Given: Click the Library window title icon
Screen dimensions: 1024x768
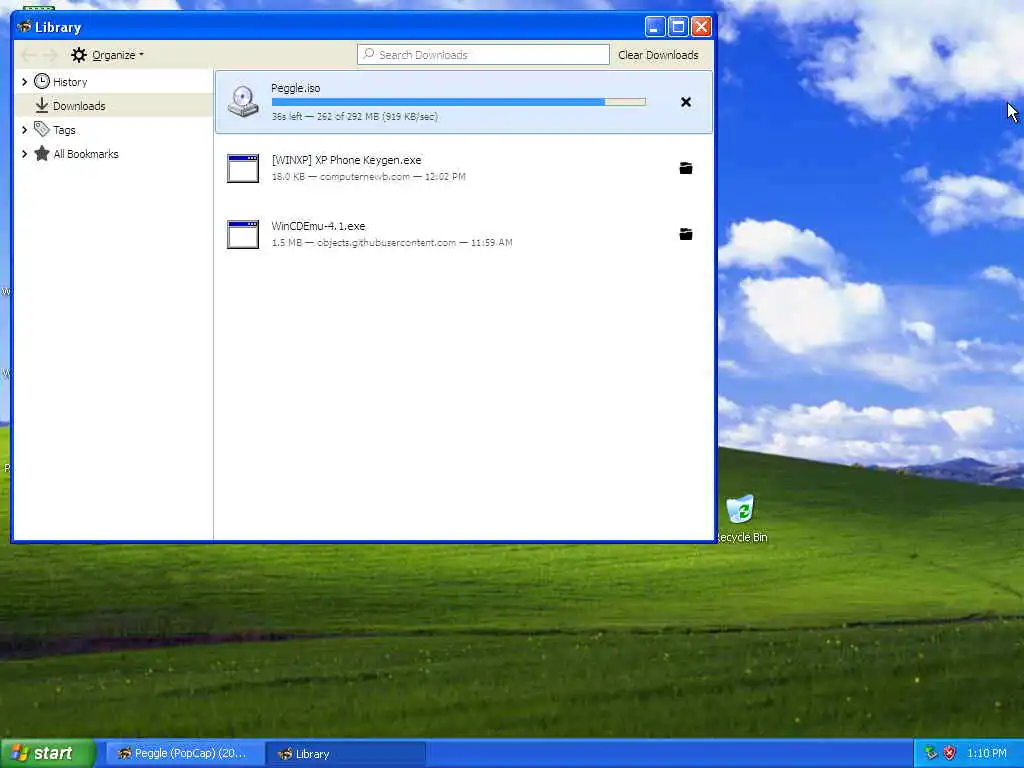Looking at the screenshot, I should 24,27.
